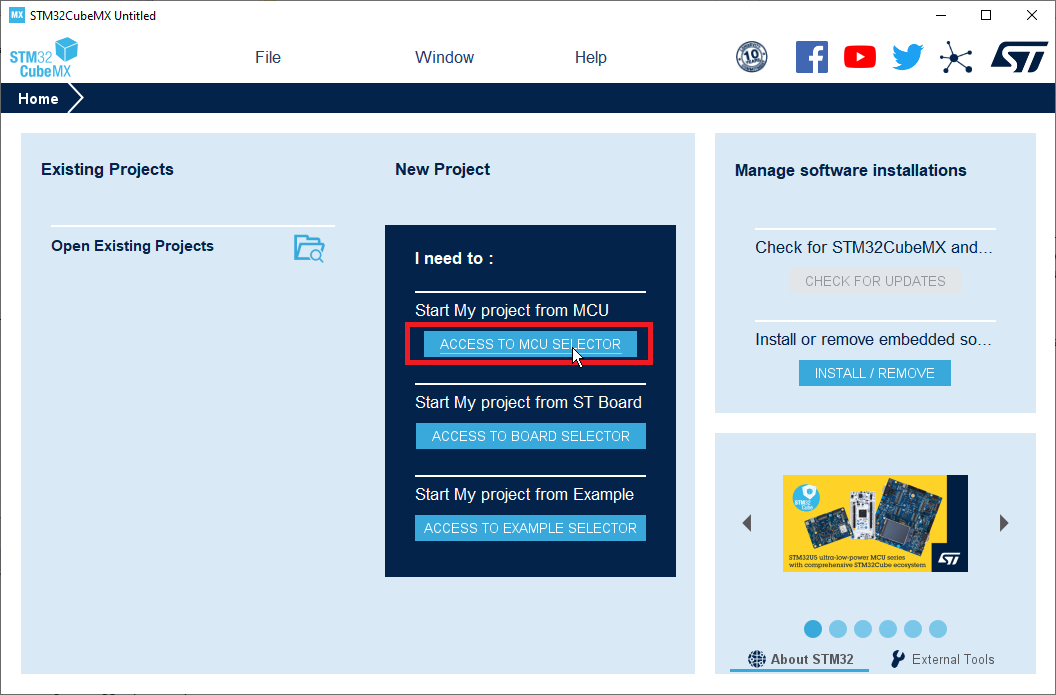Click the About STM32 globe icon

[757, 659]
